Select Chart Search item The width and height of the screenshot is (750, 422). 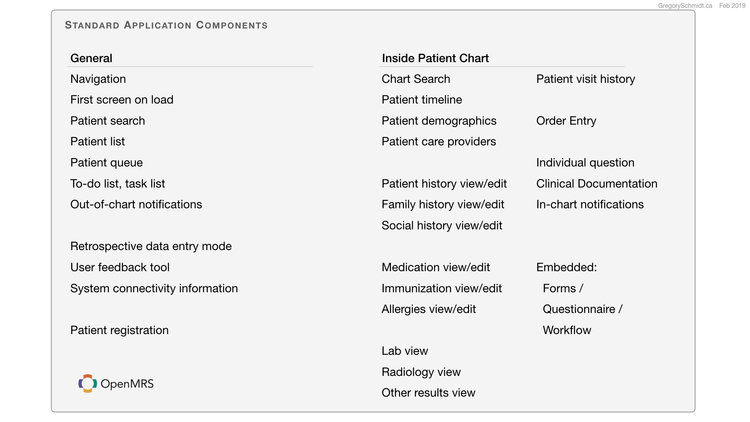(x=416, y=79)
